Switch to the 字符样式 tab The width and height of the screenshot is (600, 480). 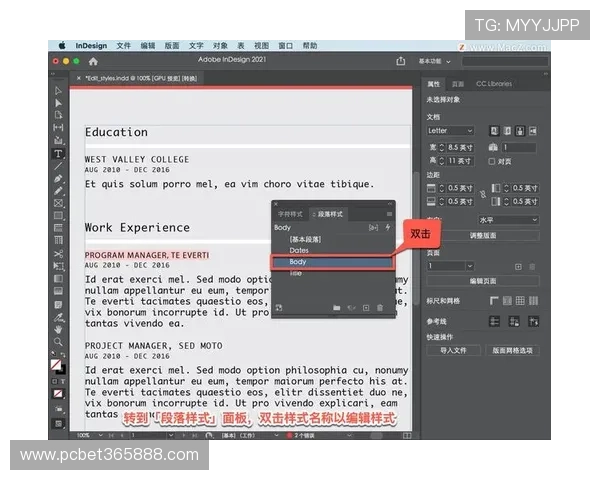[289, 214]
